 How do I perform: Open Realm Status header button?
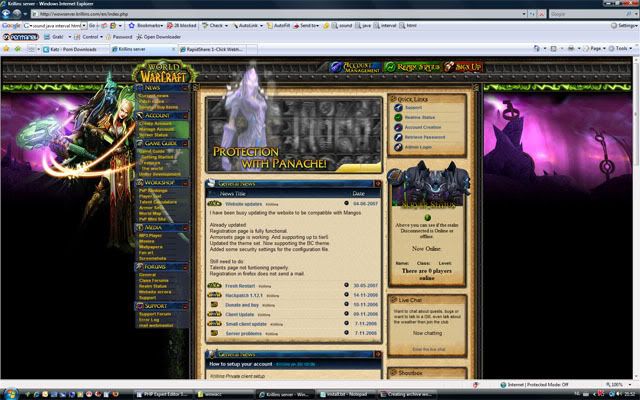pyautogui.click(x=412, y=67)
